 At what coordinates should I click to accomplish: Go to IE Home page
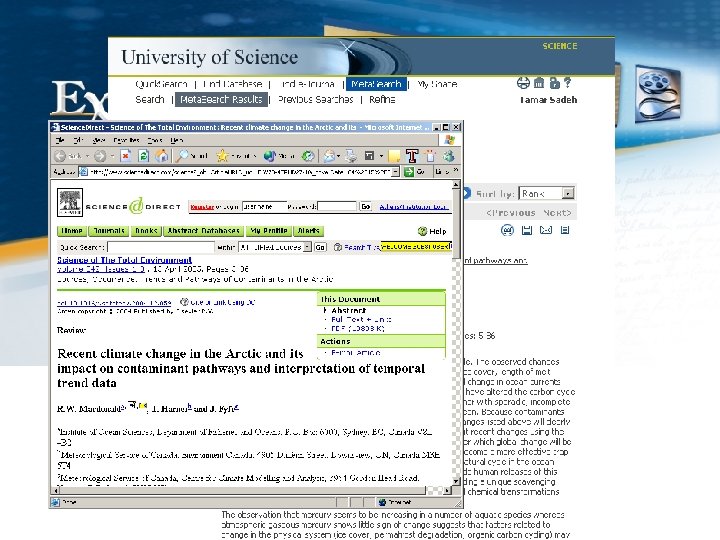161,156
